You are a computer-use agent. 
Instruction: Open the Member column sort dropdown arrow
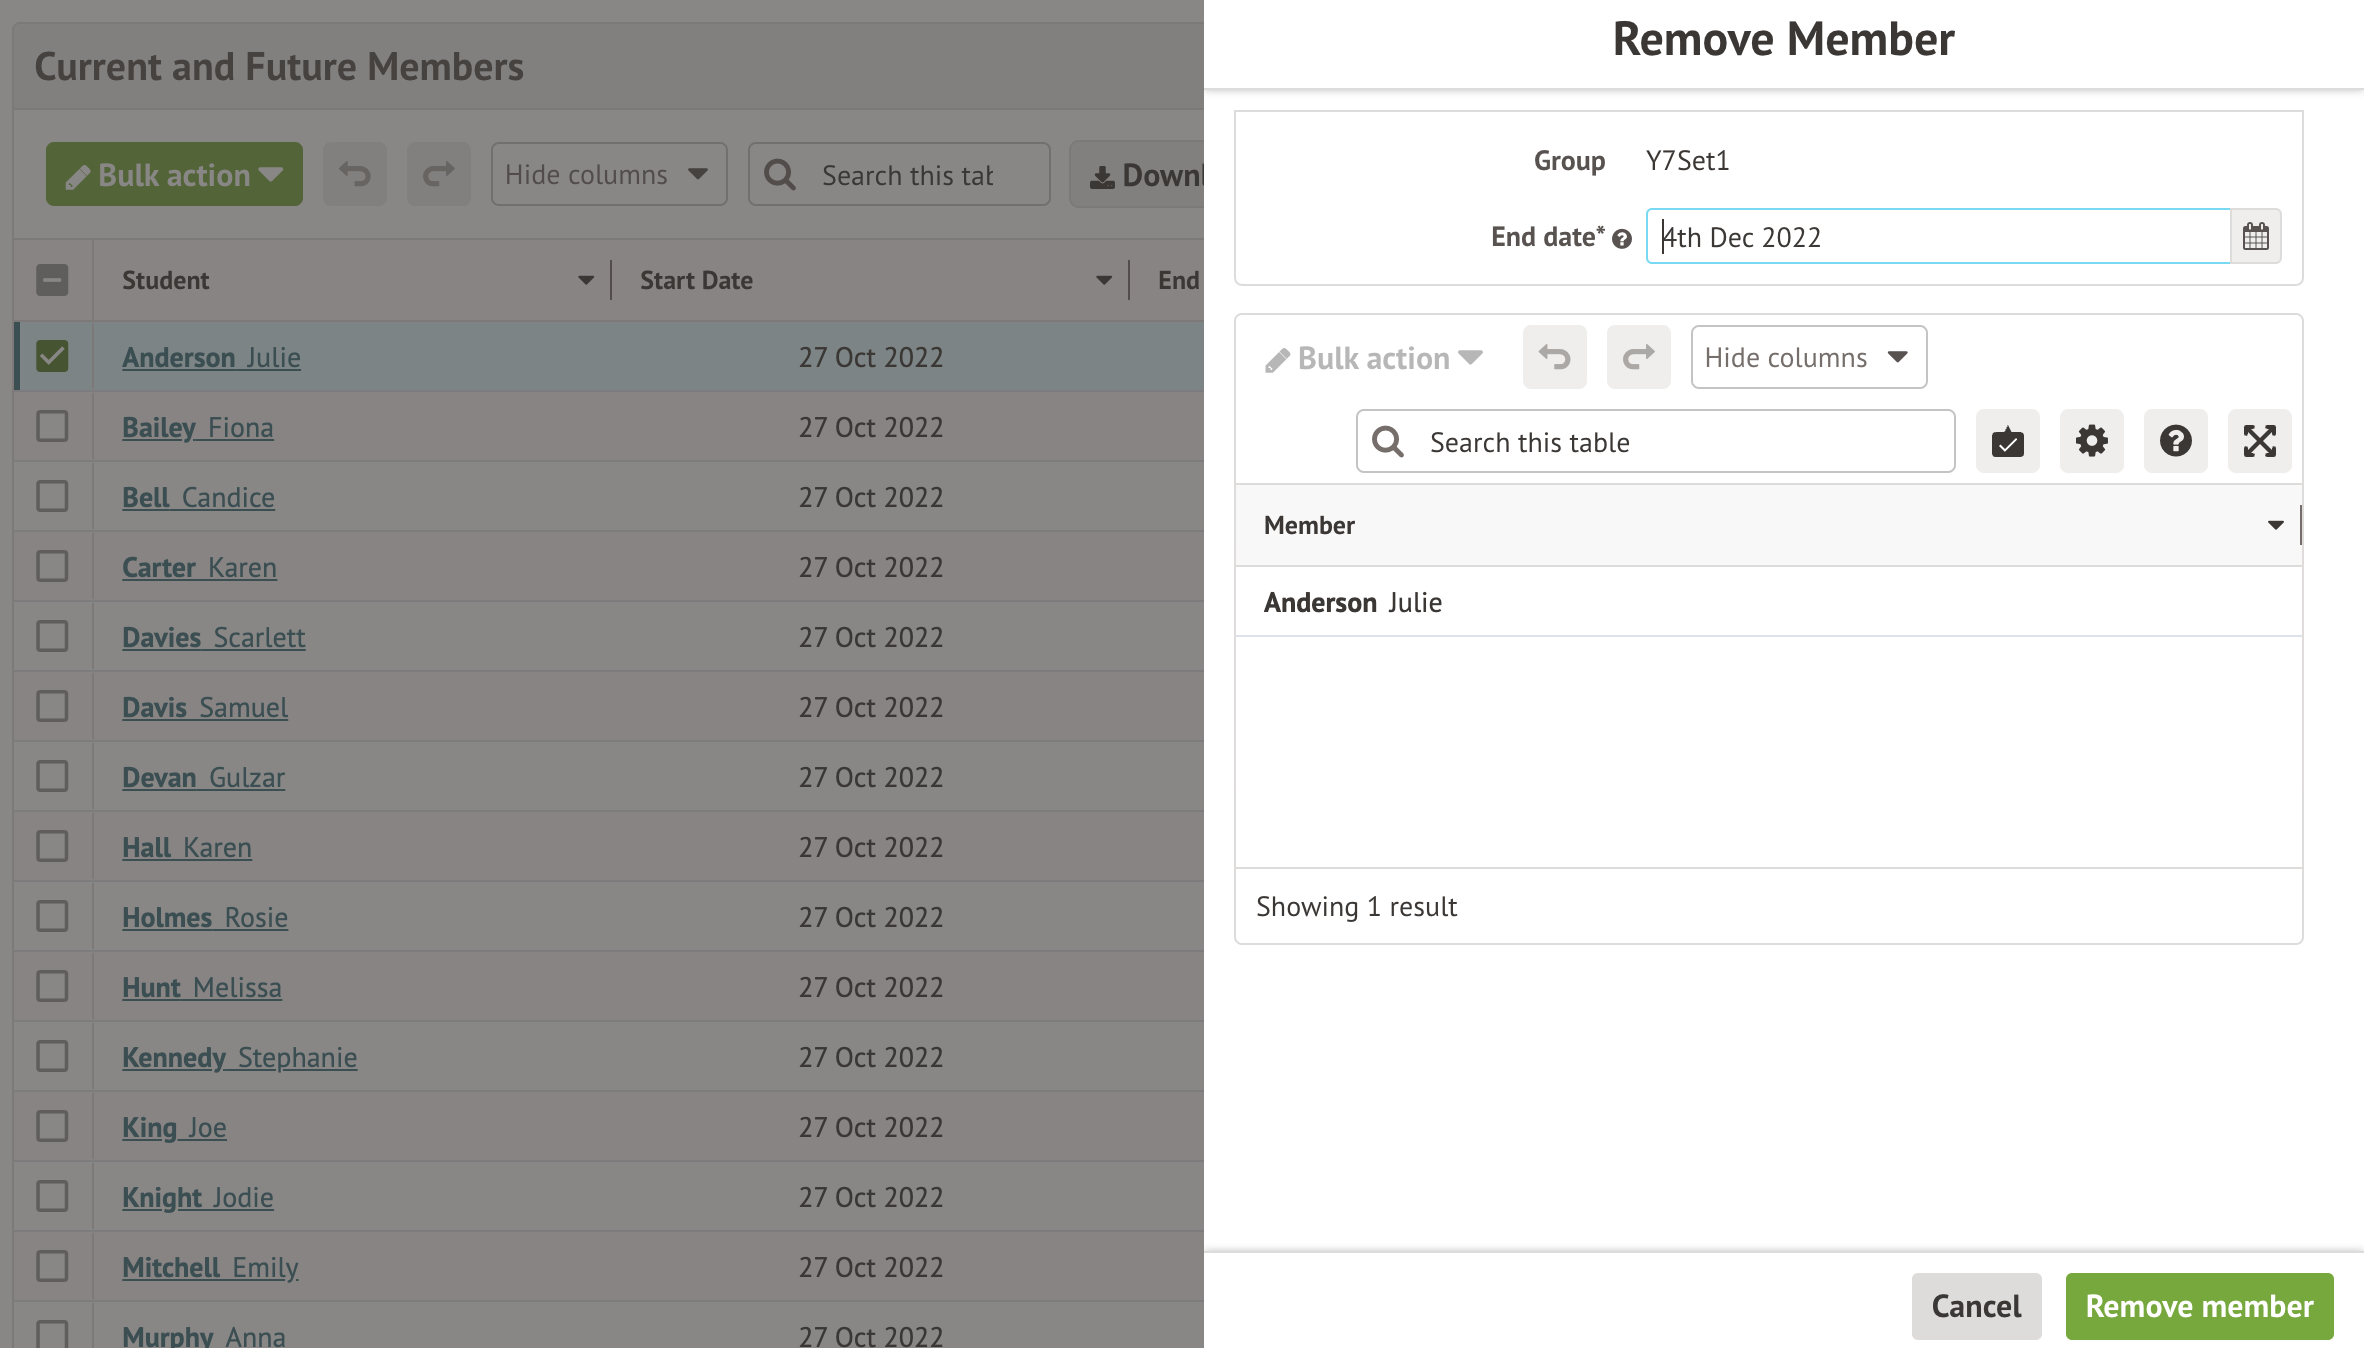point(2275,525)
